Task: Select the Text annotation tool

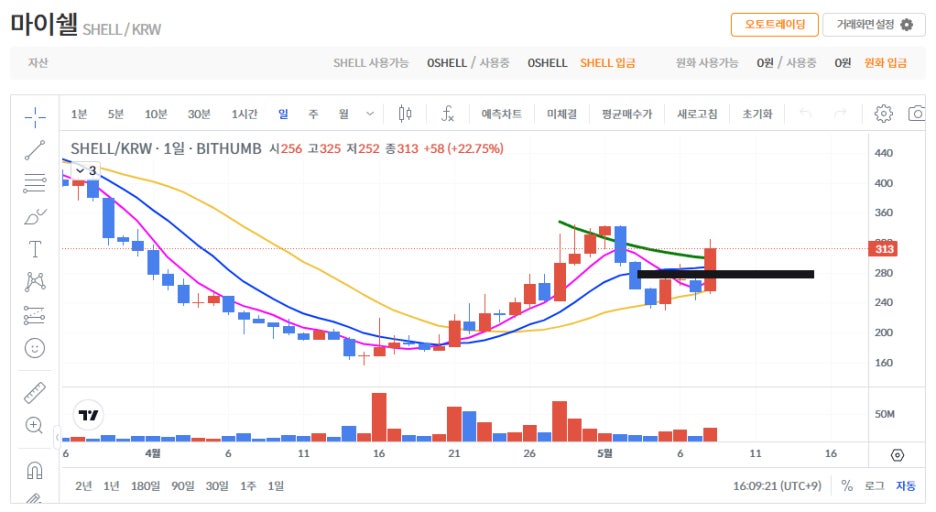Action: (35, 249)
